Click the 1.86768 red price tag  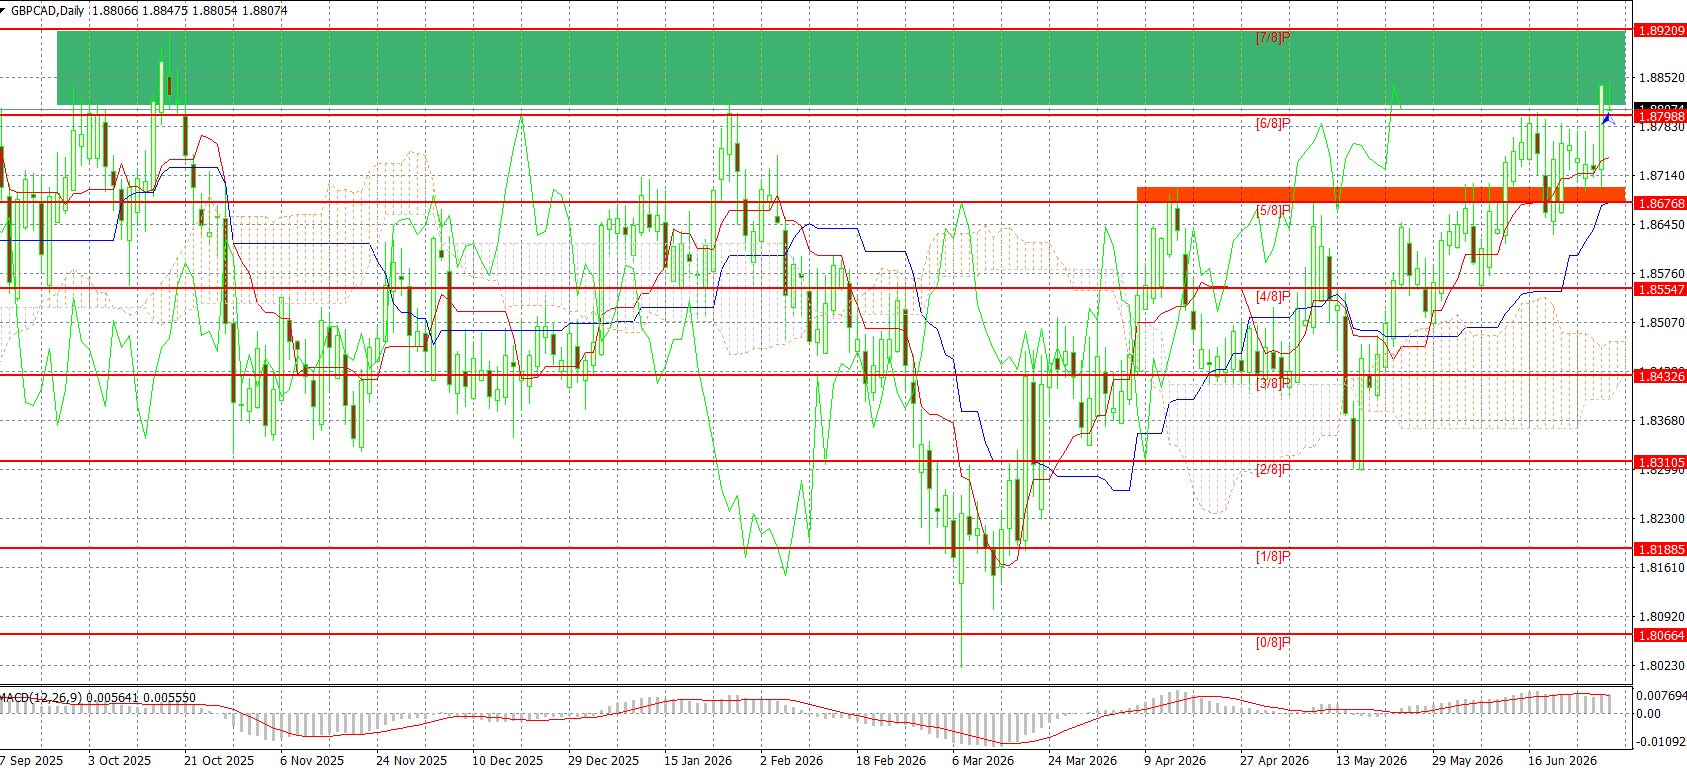(x=1660, y=203)
